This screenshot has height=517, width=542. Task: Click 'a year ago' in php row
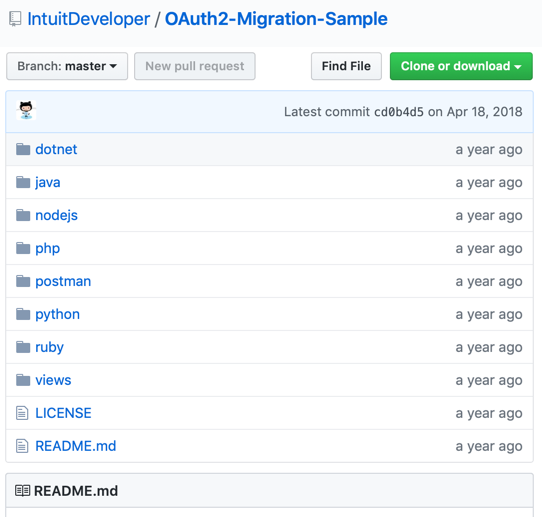coord(489,249)
